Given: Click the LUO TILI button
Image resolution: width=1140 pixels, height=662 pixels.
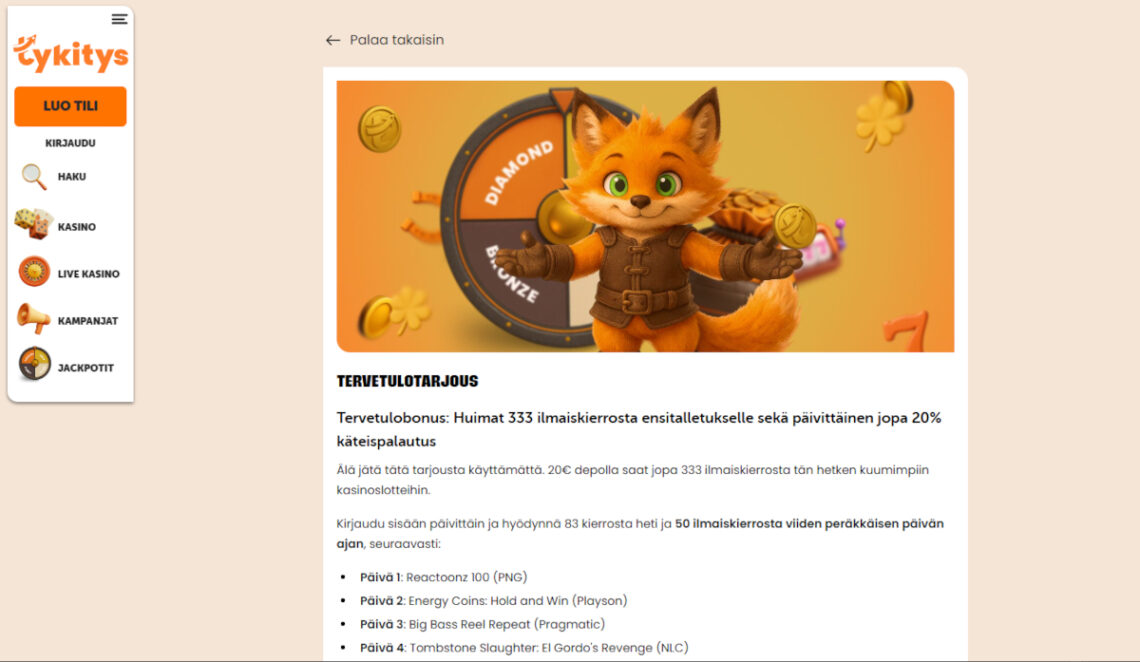Looking at the screenshot, I should [69, 106].
